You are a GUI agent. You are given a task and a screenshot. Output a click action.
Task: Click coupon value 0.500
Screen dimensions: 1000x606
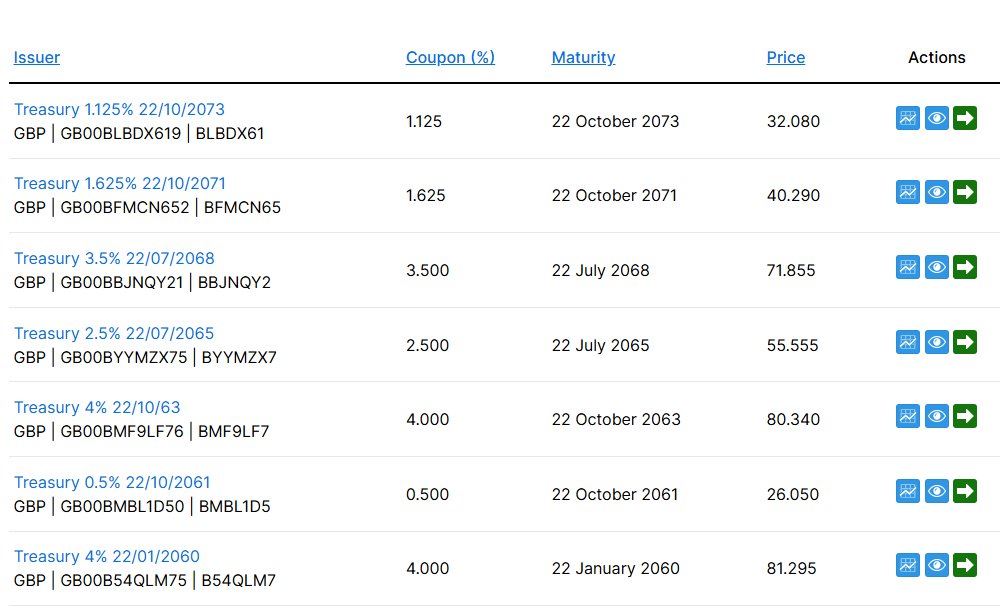point(427,494)
